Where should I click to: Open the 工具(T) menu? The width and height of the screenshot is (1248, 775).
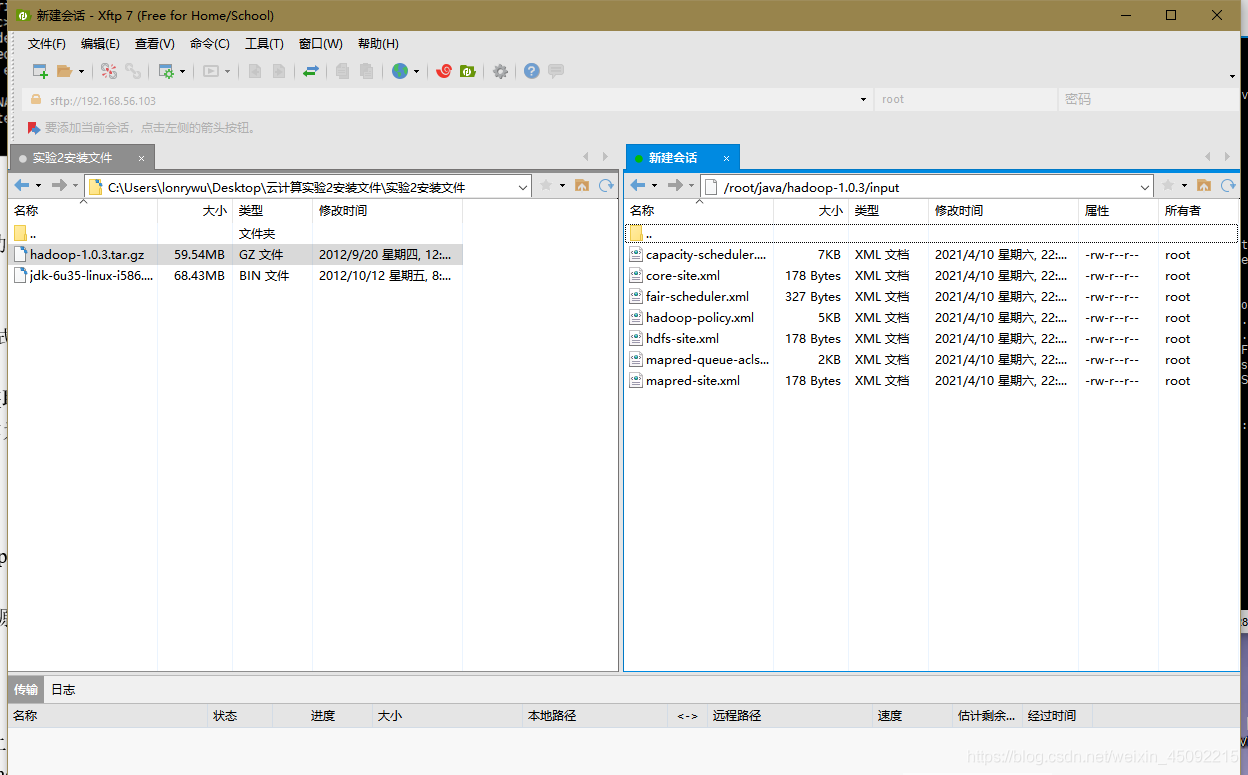pyautogui.click(x=264, y=44)
